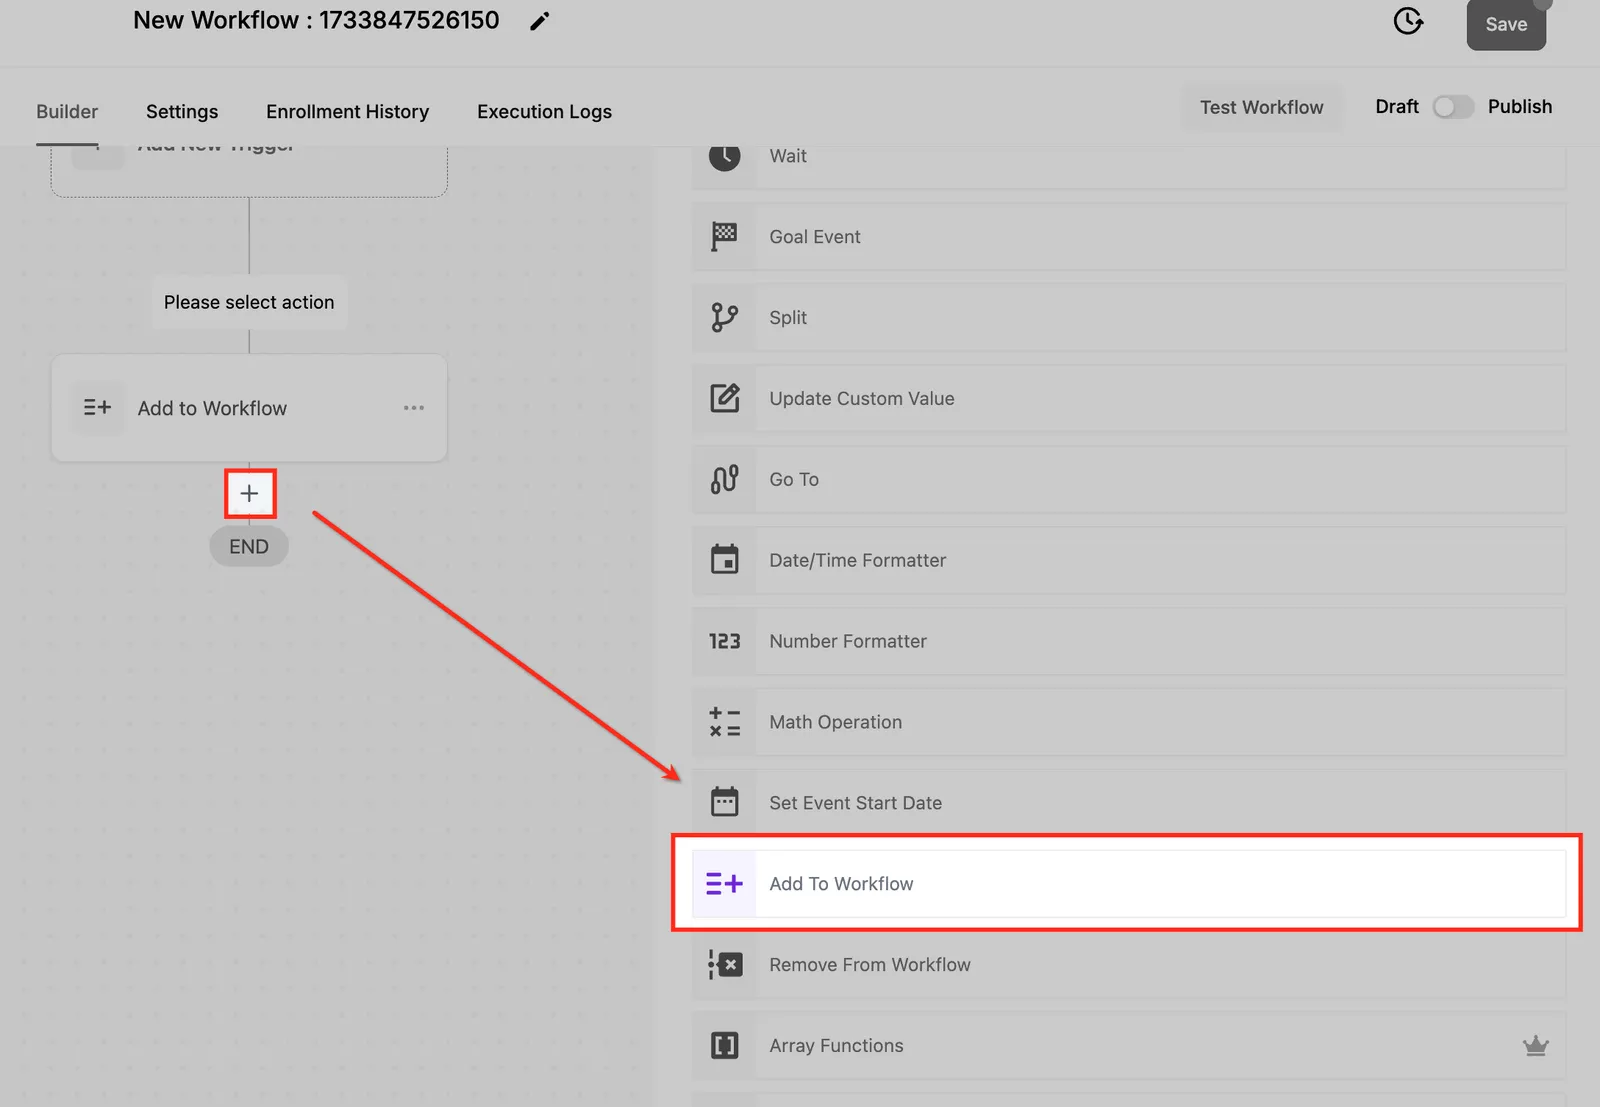Select the Goal Event action

pos(1129,237)
